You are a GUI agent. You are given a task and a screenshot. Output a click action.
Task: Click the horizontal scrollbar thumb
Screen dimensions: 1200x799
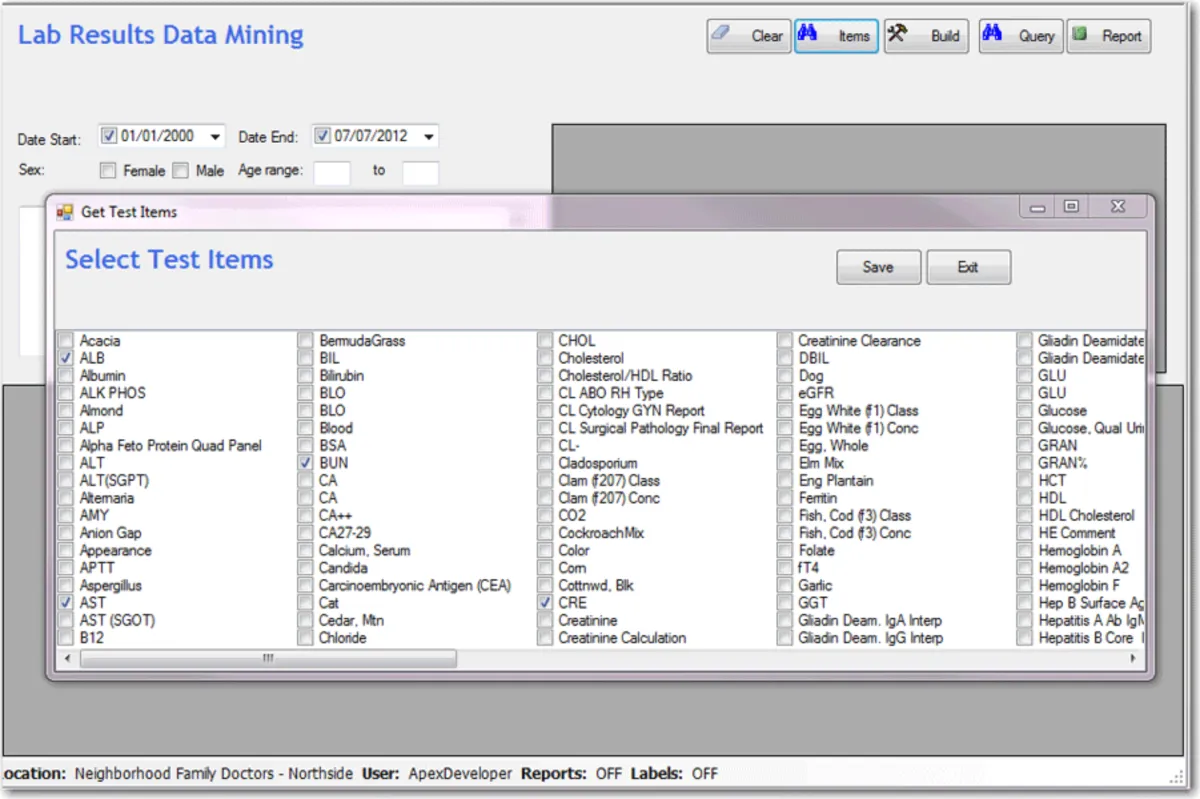coord(268,659)
